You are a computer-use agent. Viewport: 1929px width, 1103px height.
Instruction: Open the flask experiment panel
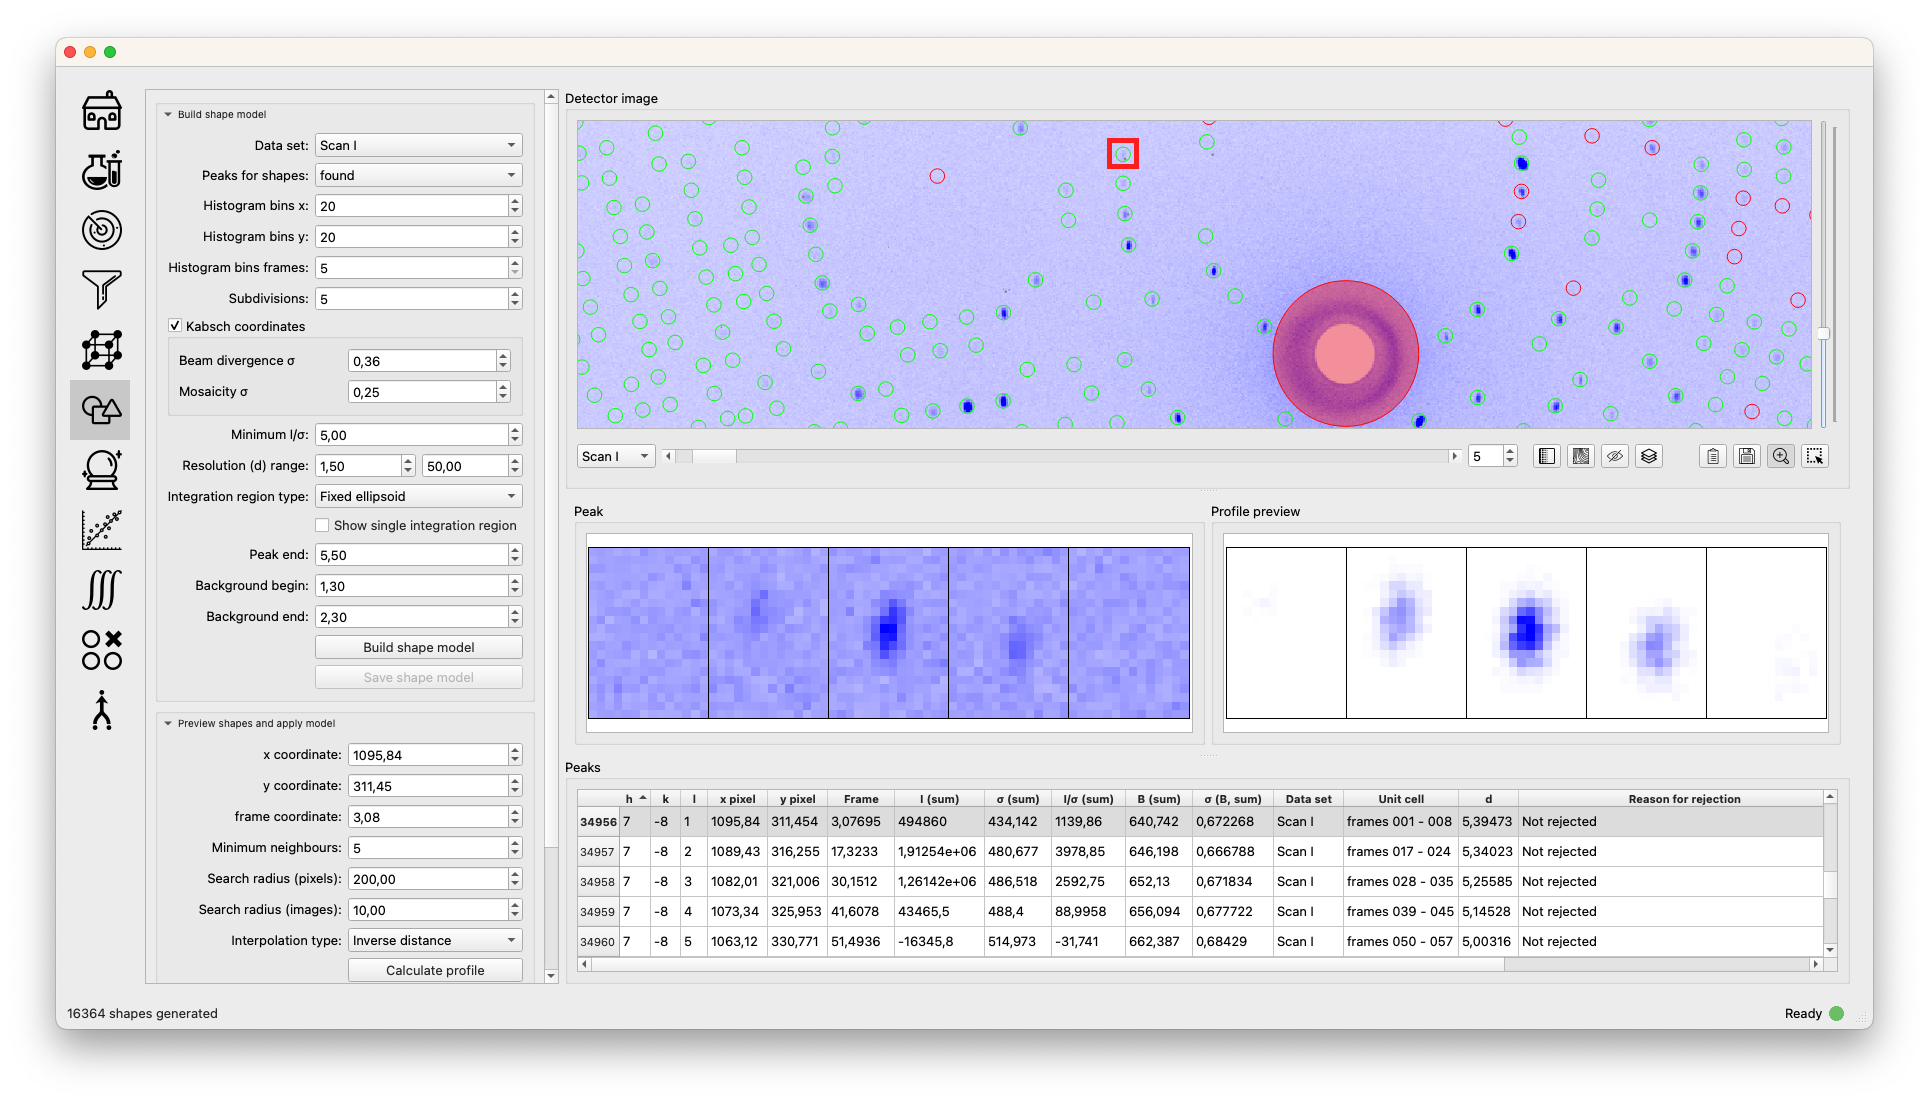(101, 170)
